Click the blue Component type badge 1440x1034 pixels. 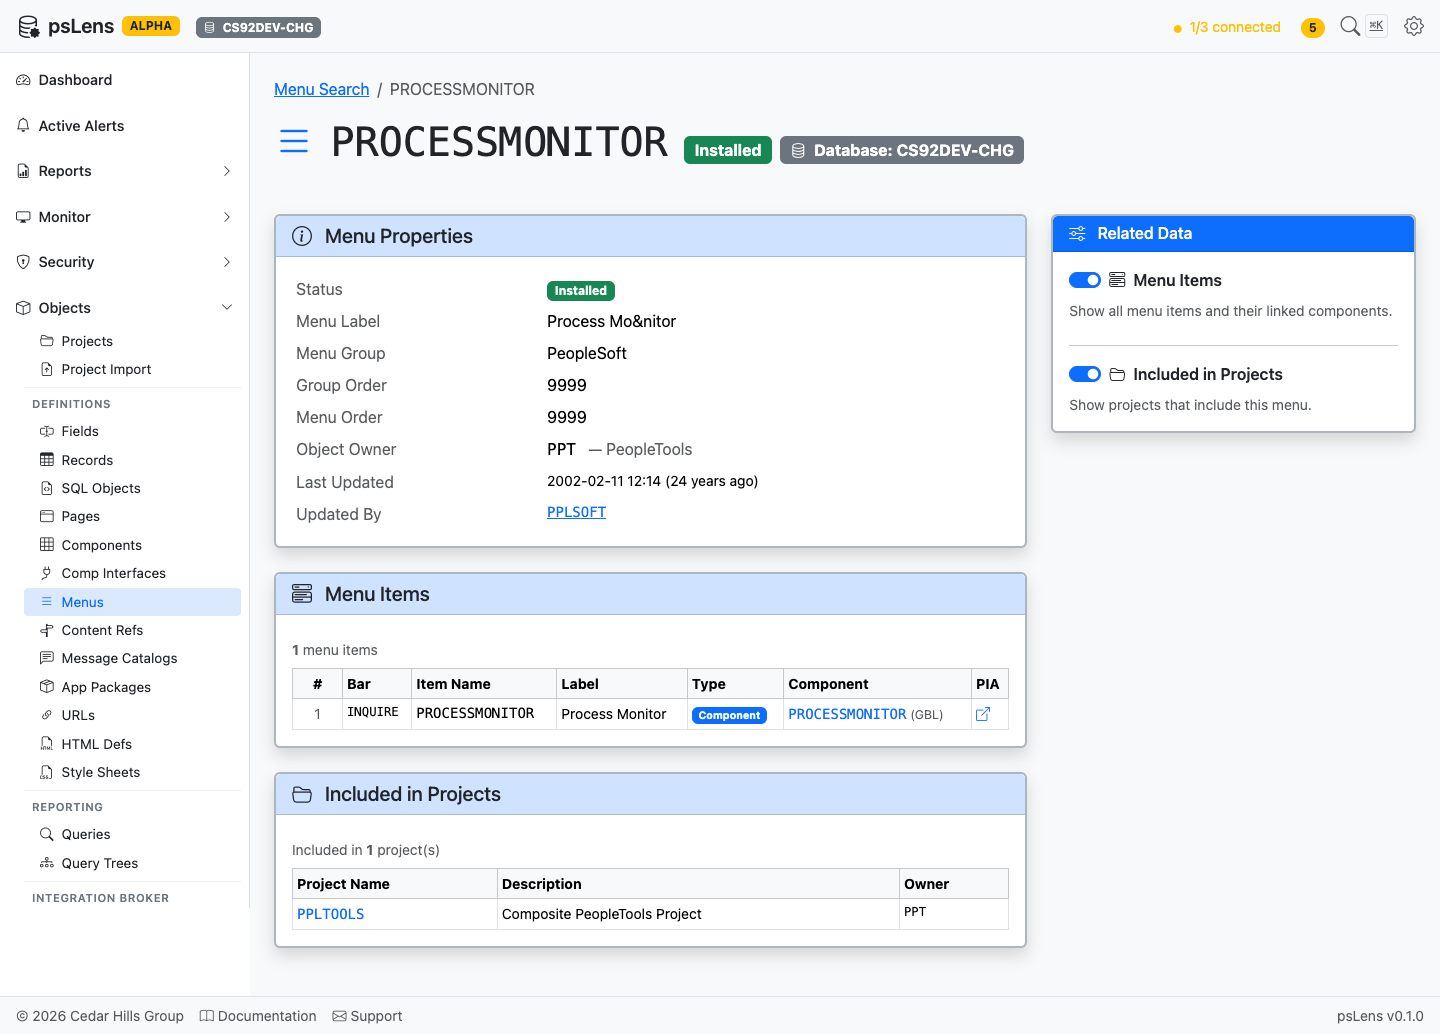(729, 715)
